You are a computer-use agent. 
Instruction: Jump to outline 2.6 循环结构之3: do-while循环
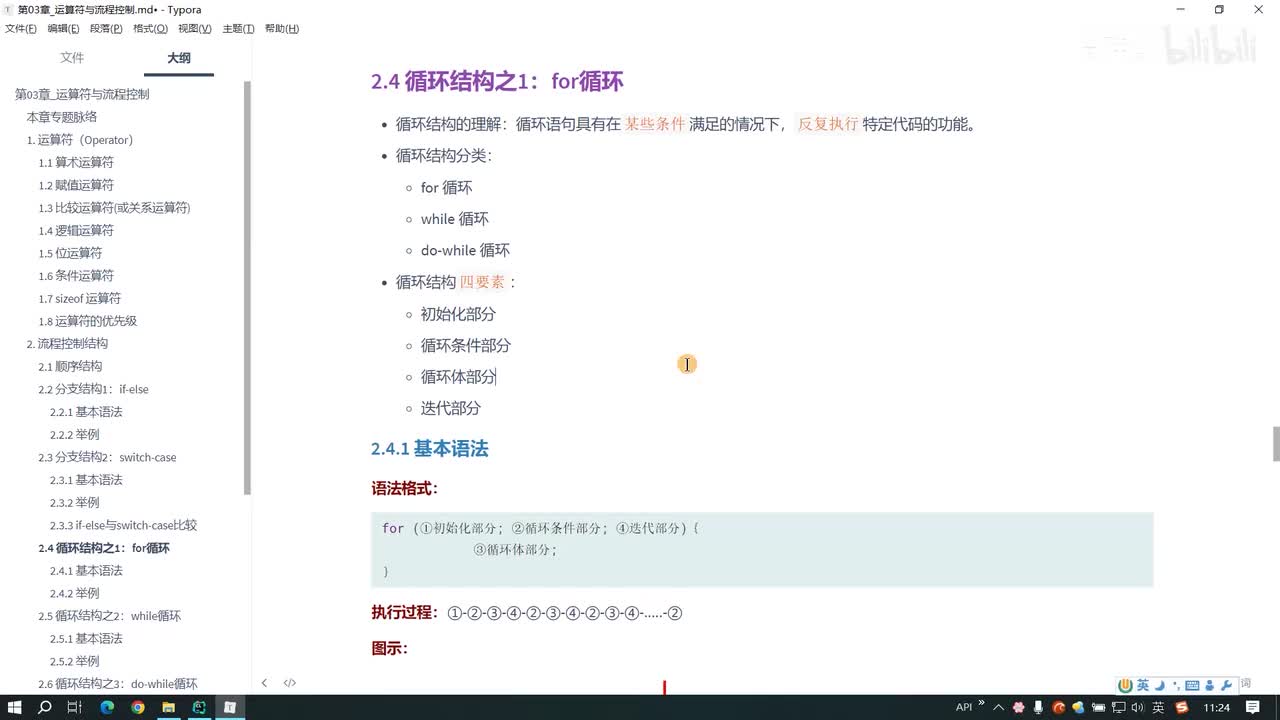pyautogui.click(x=117, y=684)
